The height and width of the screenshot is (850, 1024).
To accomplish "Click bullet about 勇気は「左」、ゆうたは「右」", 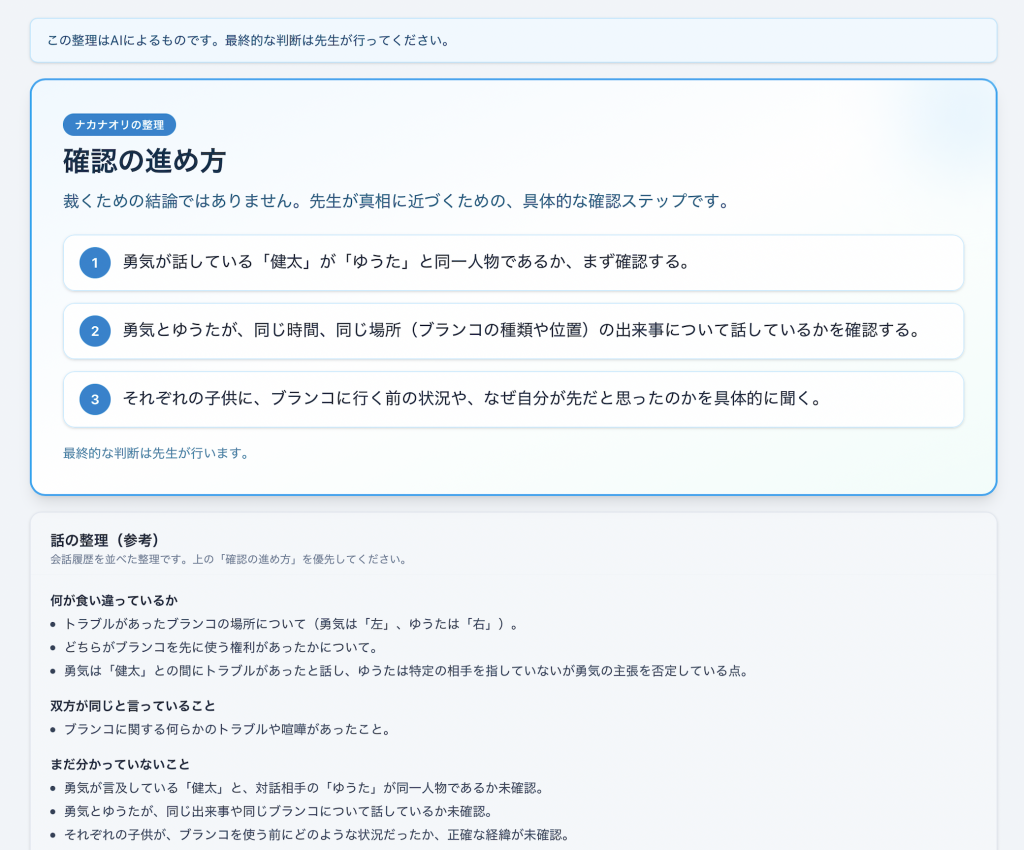I will point(291,624).
